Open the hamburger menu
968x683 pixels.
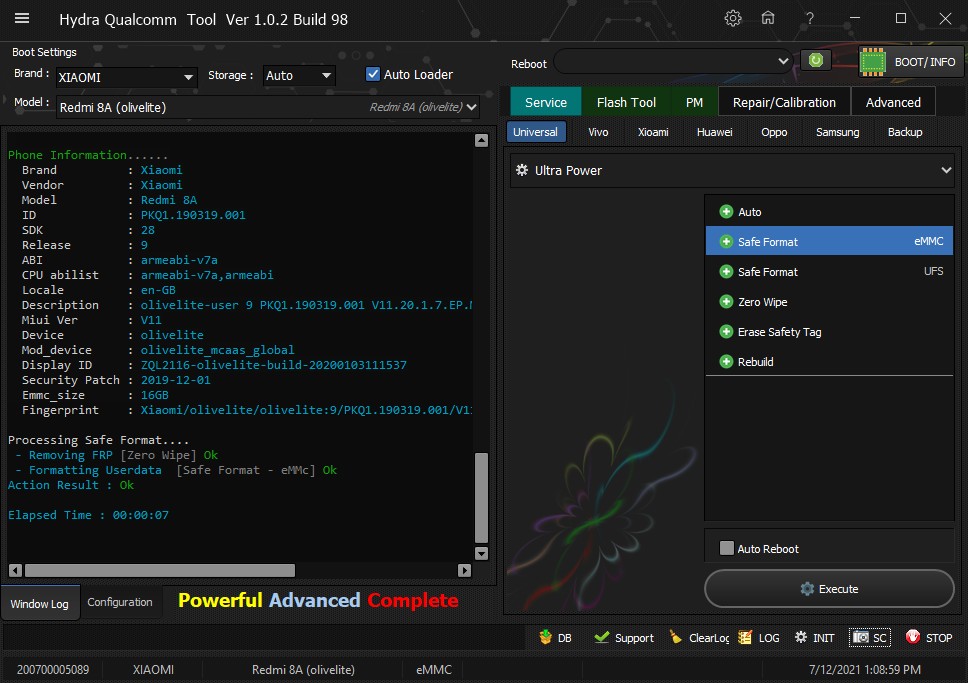[22, 19]
